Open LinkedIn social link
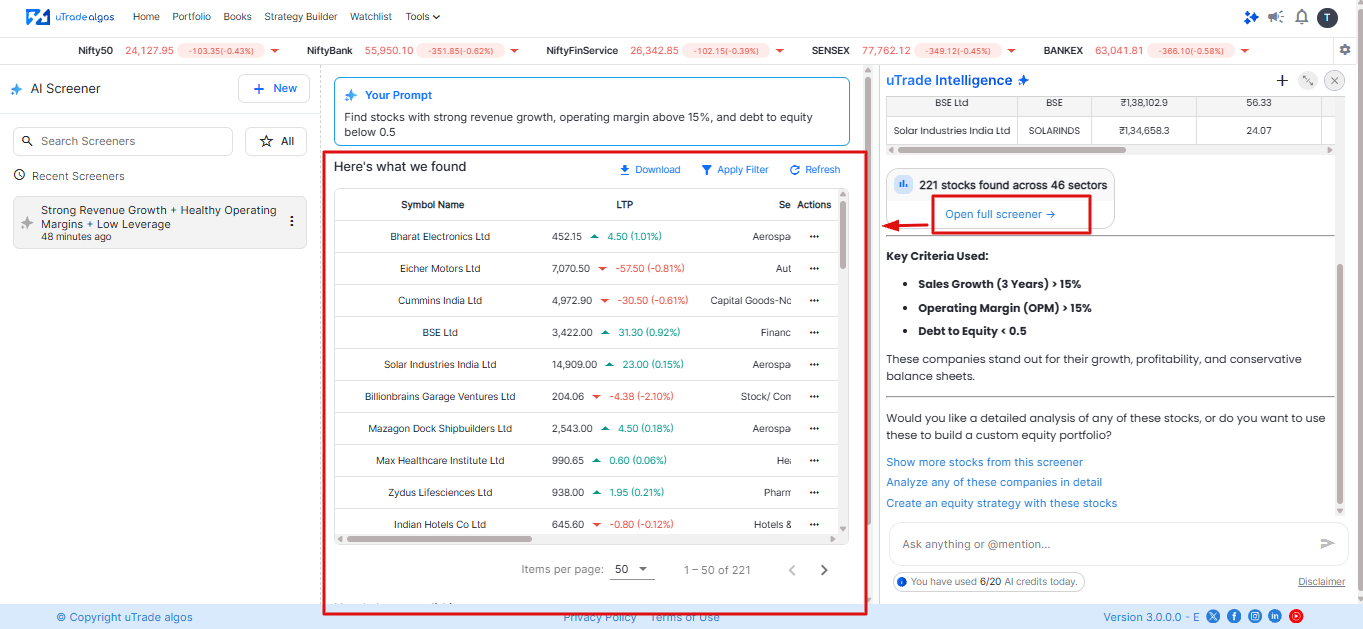This screenshot has height=629, width=1363. pos(1275,617)
